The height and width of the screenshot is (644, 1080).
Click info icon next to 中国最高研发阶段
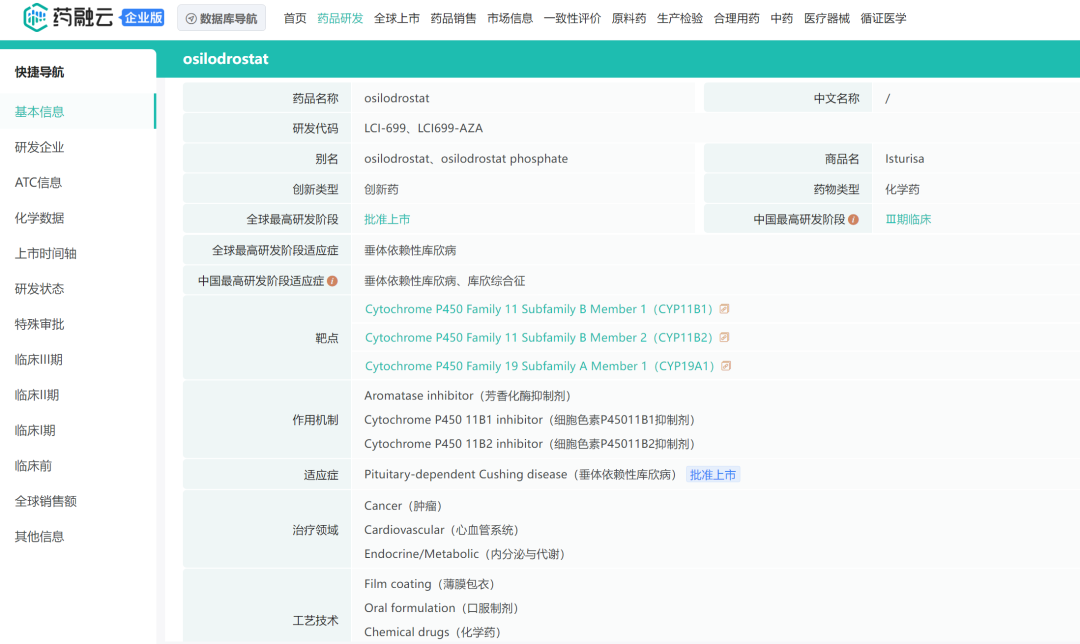[x=853, y=220]
